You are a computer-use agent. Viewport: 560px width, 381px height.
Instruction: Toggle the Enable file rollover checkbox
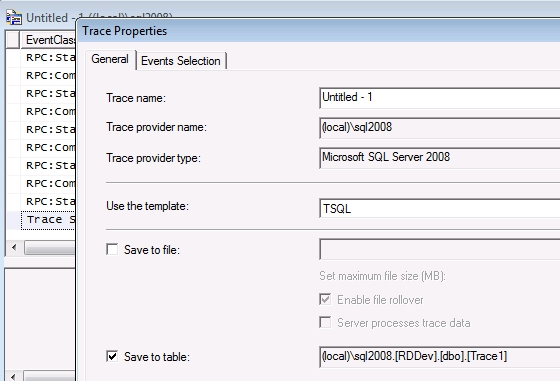click(x=325, y=299)
